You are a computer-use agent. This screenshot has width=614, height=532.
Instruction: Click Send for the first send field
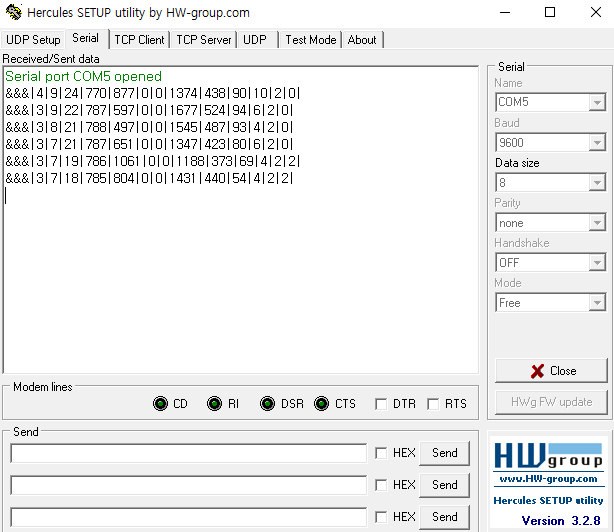click(x=444, y=453)
